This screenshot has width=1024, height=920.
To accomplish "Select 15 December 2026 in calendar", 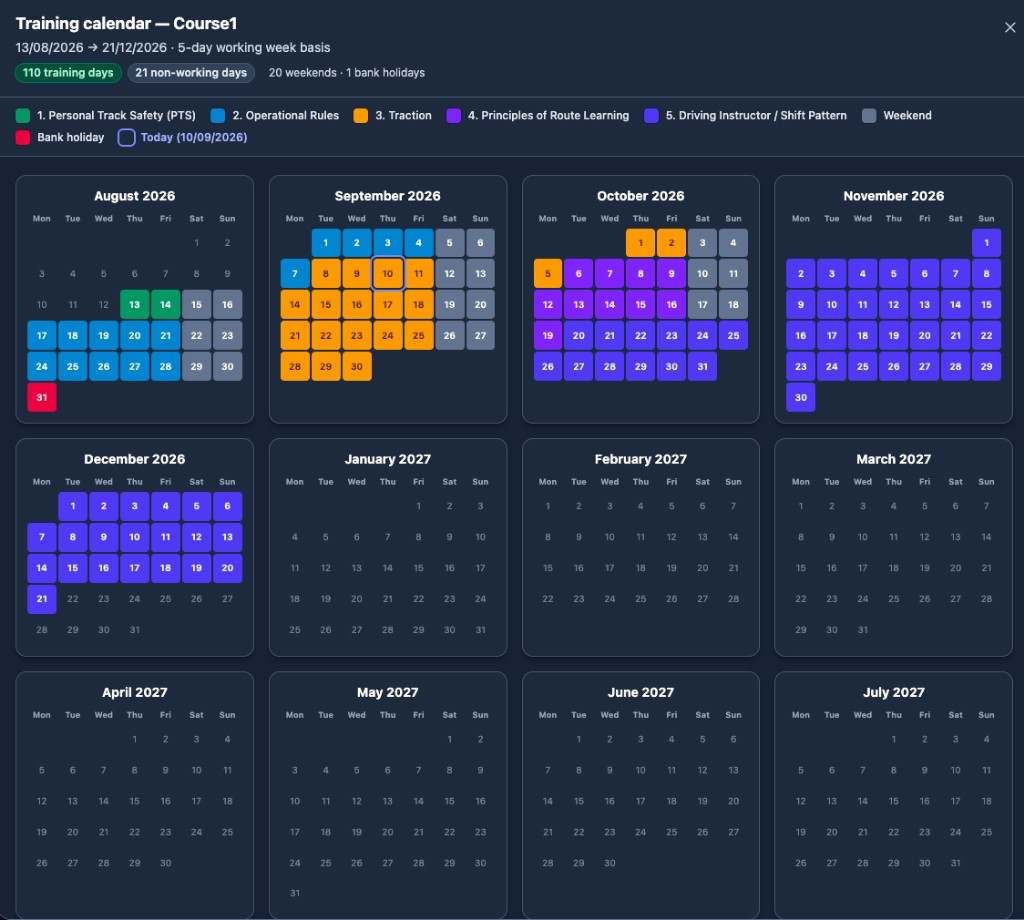I will coord(72,567).
